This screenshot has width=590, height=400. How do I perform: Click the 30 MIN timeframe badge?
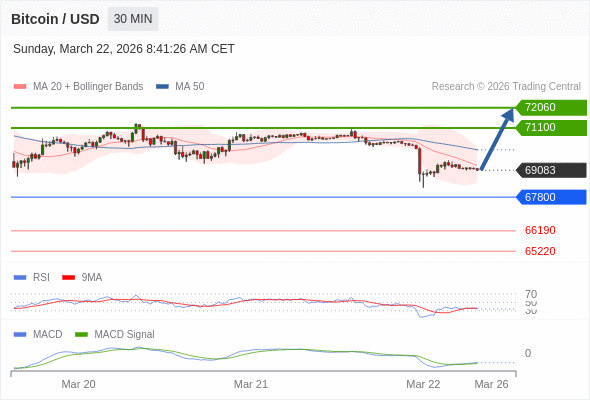coord(133,19)
